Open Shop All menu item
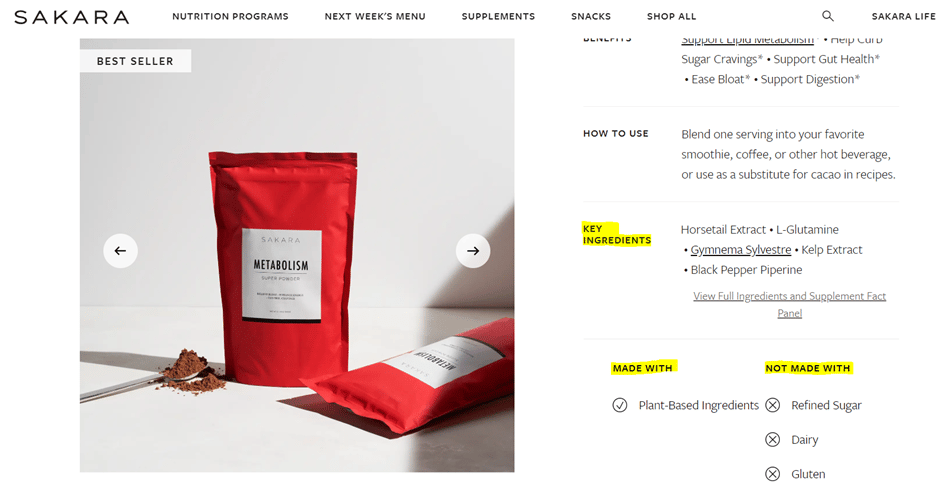 tap(671, 16)
